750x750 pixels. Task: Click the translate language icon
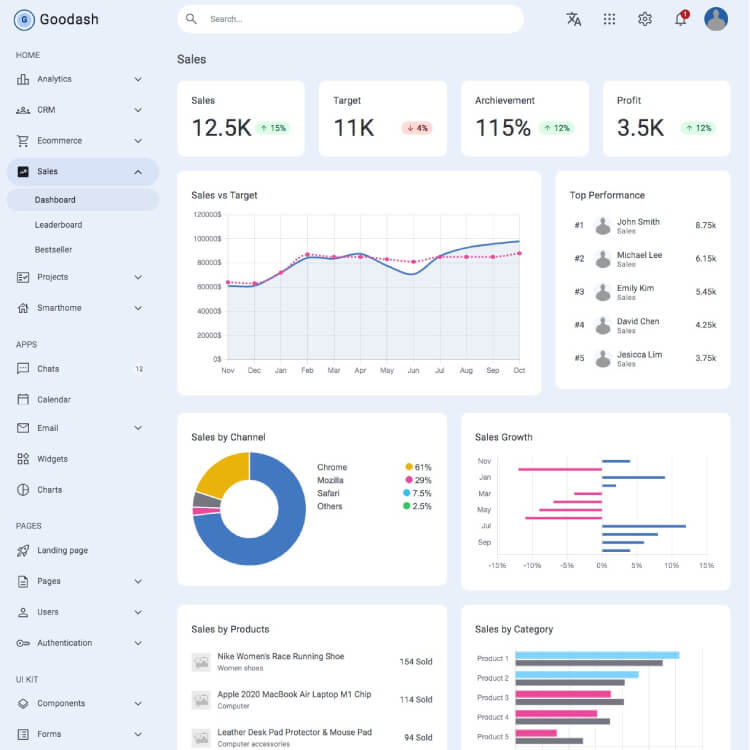(x=573, y=19)
